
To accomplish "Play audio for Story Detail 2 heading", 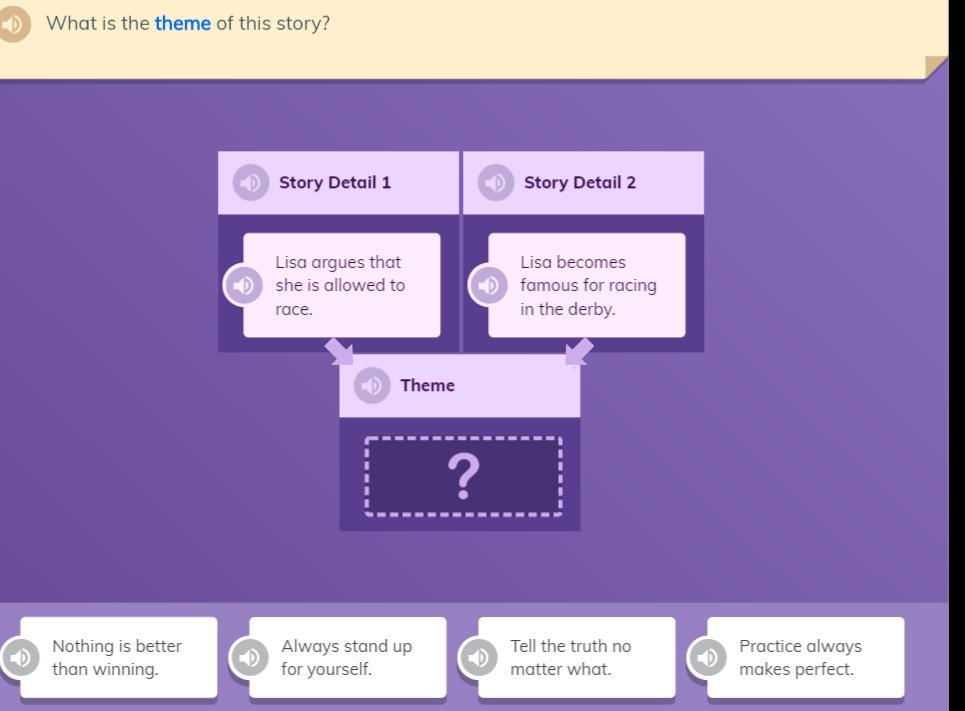I will (x=495, y=182).
